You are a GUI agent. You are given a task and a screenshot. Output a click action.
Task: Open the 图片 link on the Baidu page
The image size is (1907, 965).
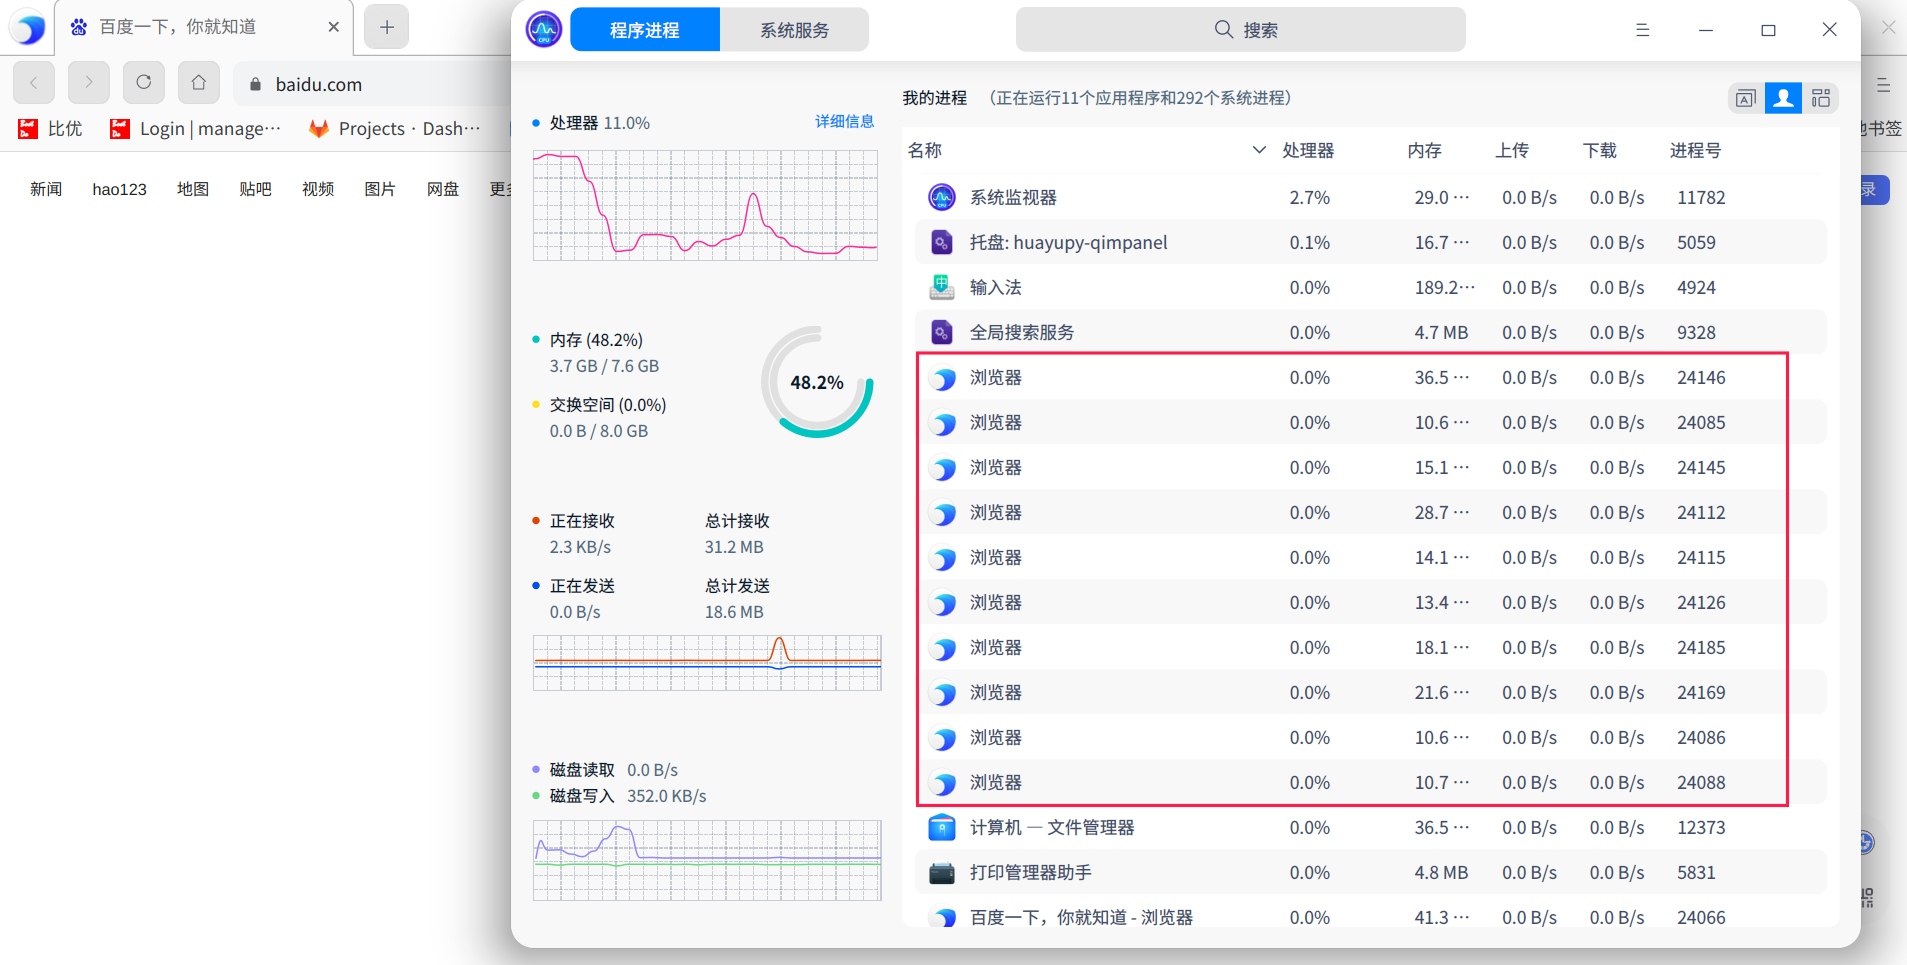click(x=380, y=189)
